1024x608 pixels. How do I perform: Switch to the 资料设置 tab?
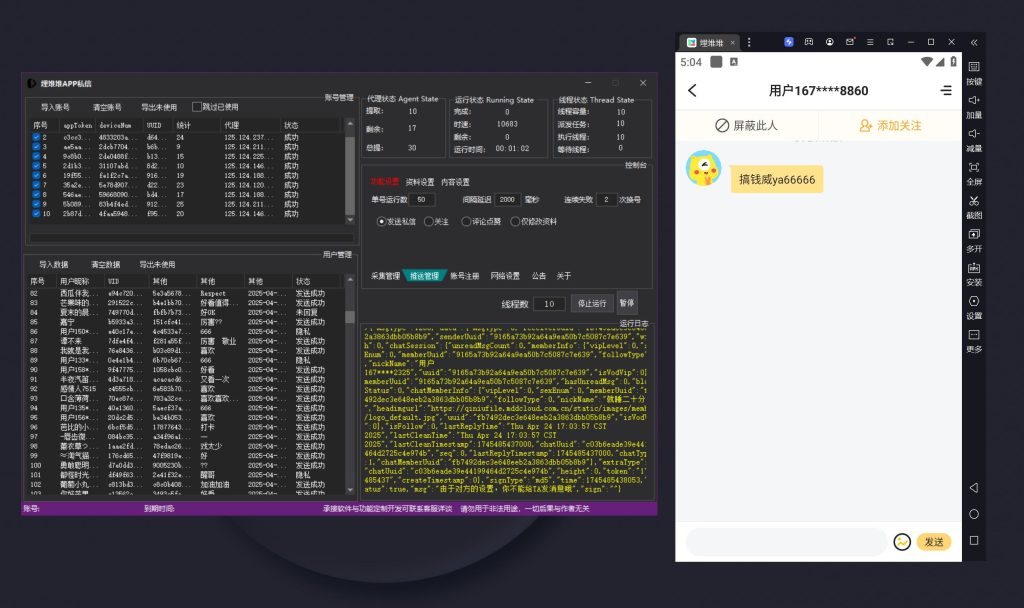420,182
